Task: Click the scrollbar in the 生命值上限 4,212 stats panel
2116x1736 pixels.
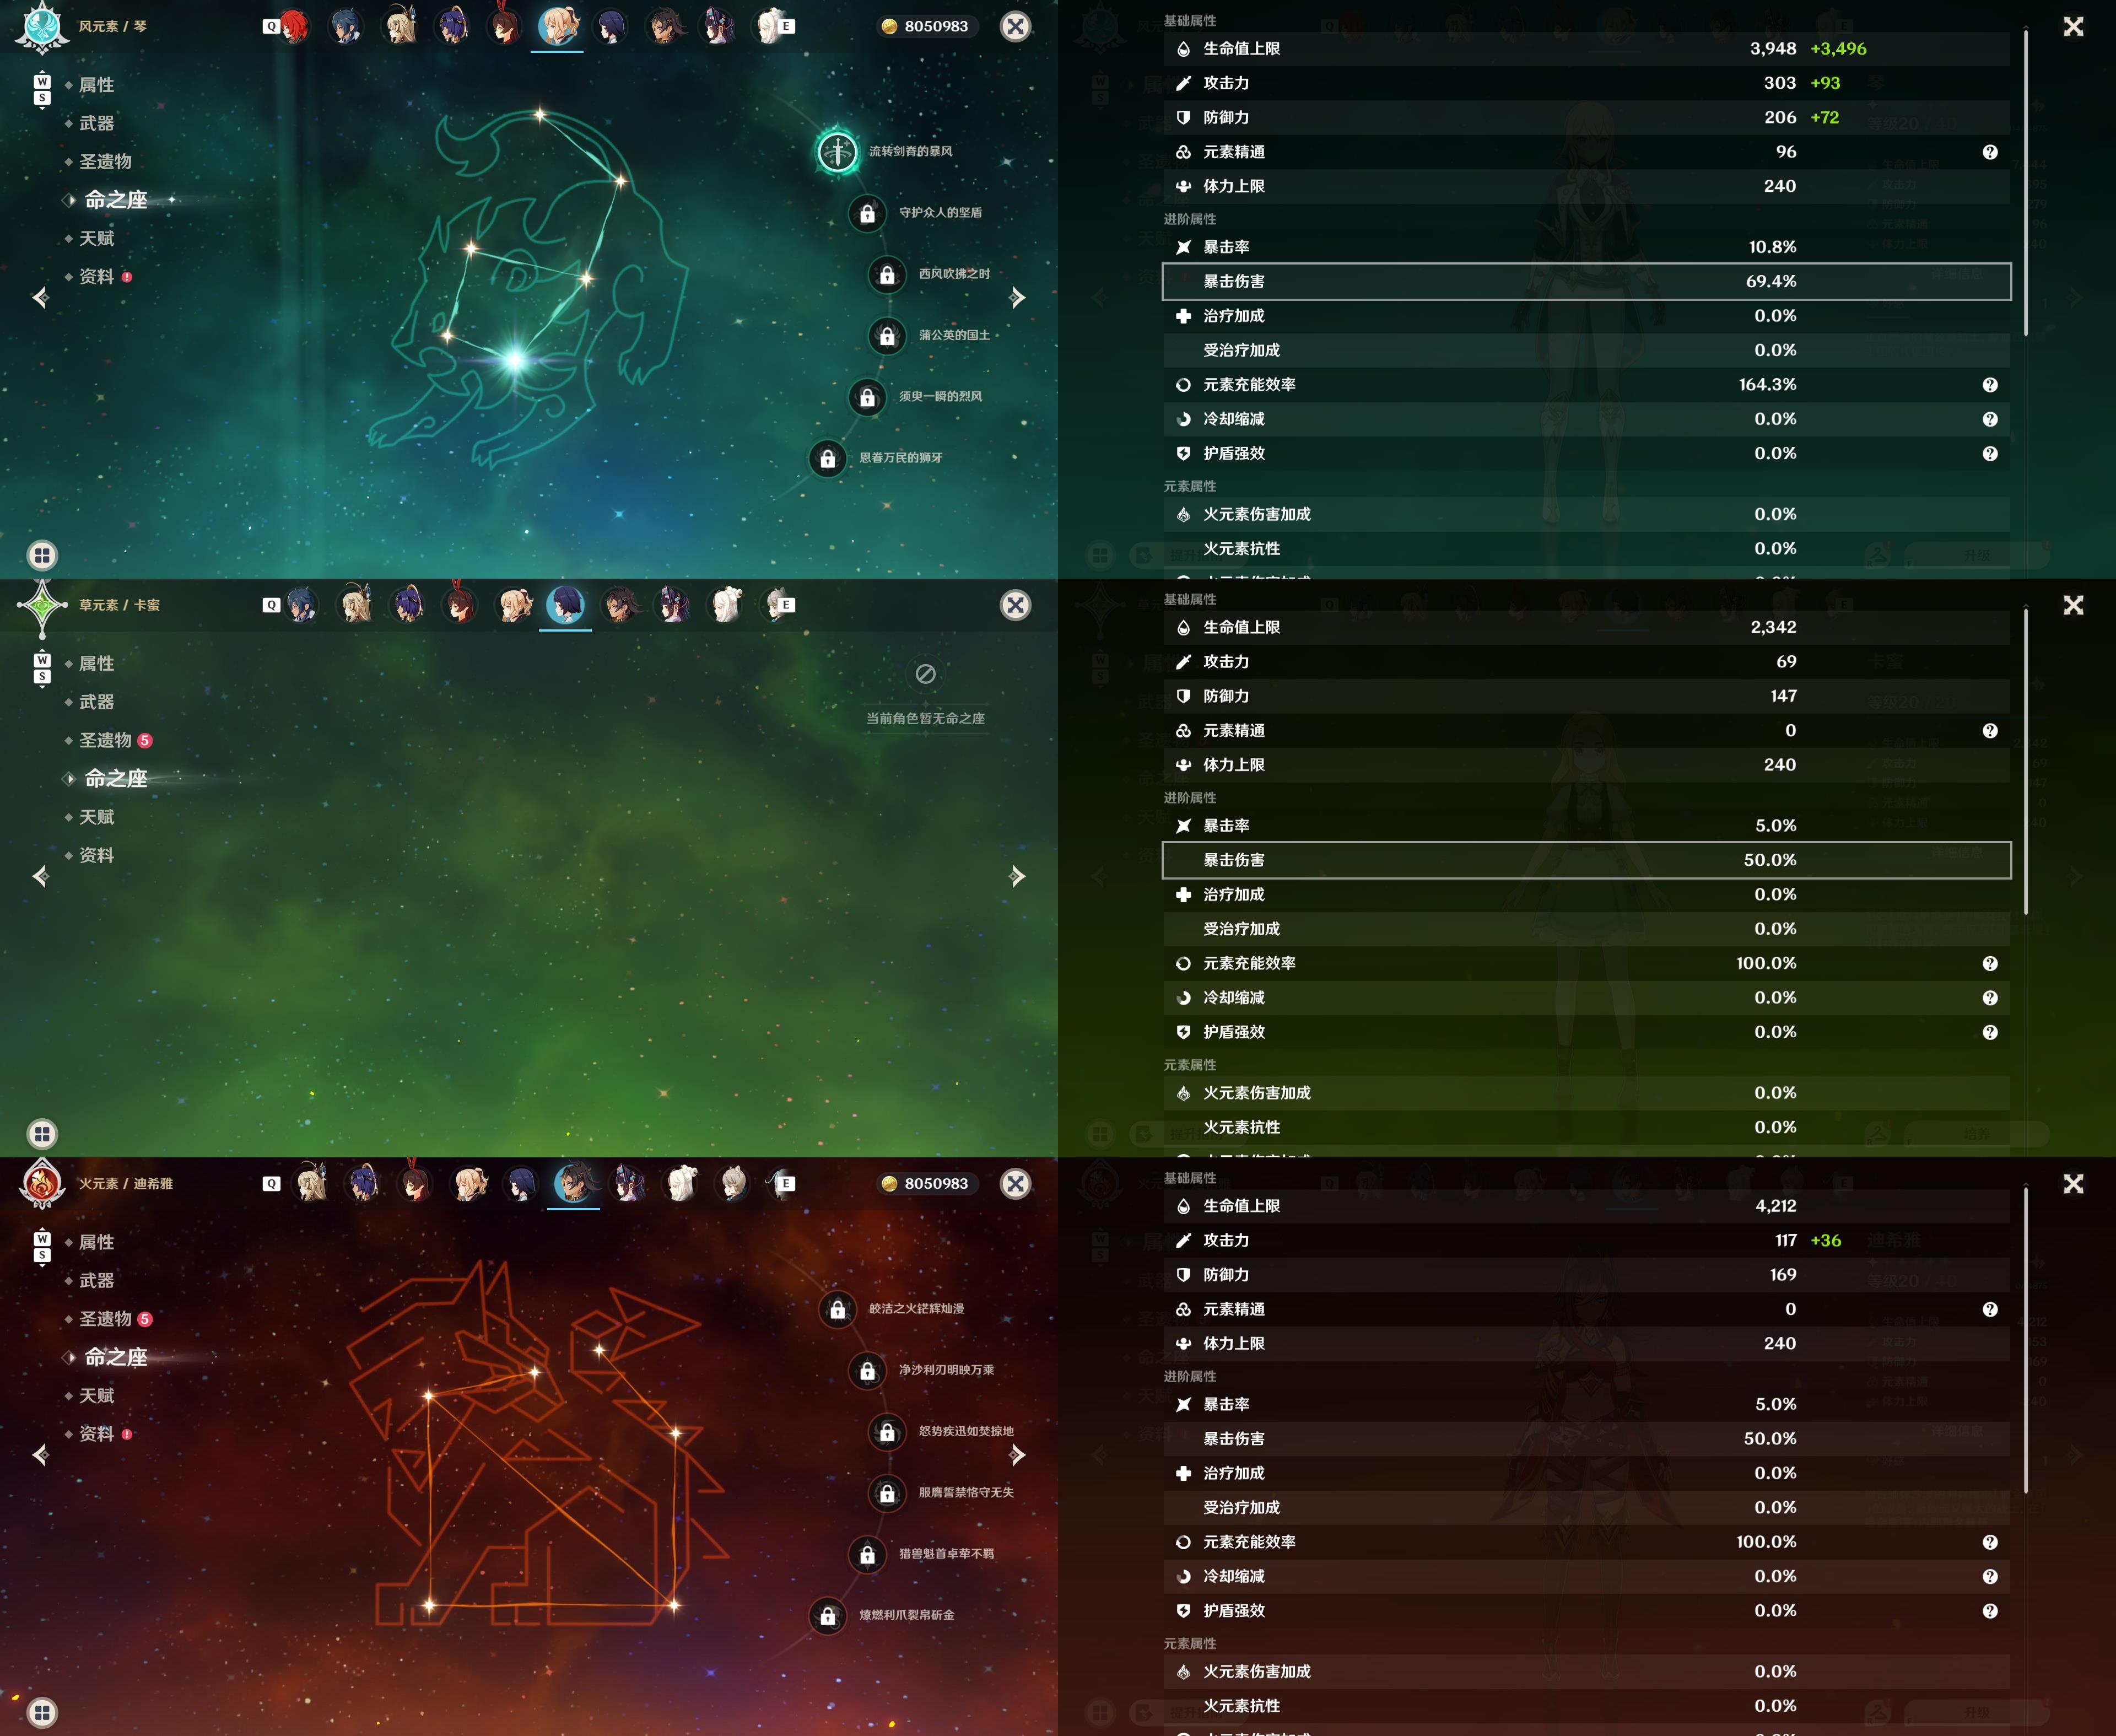Action: pos(2026,1341)
